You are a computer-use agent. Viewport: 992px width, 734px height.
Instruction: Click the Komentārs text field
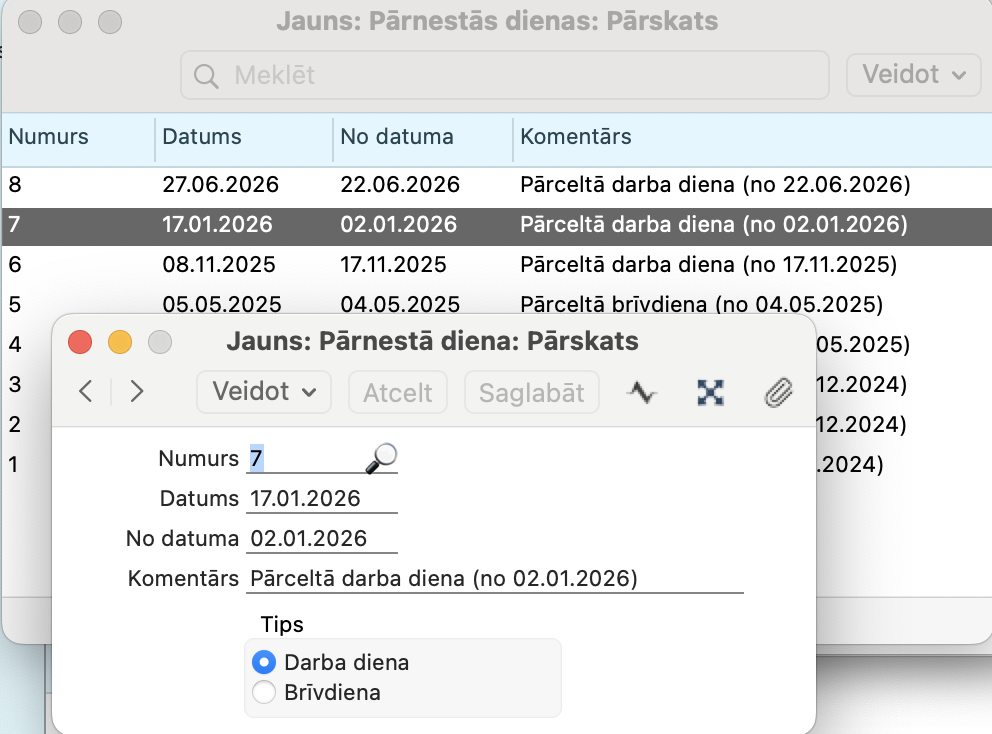(495, 578)
